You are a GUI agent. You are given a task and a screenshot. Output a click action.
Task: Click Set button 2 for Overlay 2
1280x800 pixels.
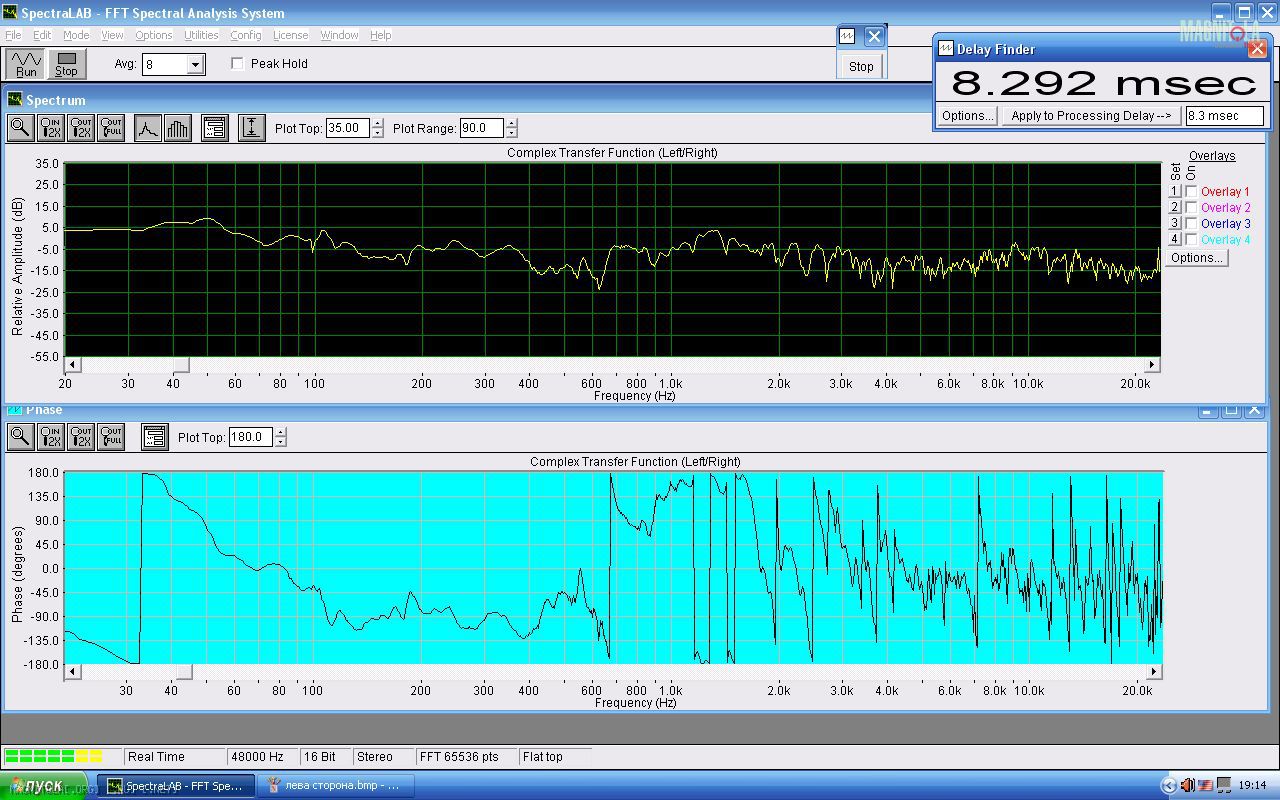pos(1175,208)
